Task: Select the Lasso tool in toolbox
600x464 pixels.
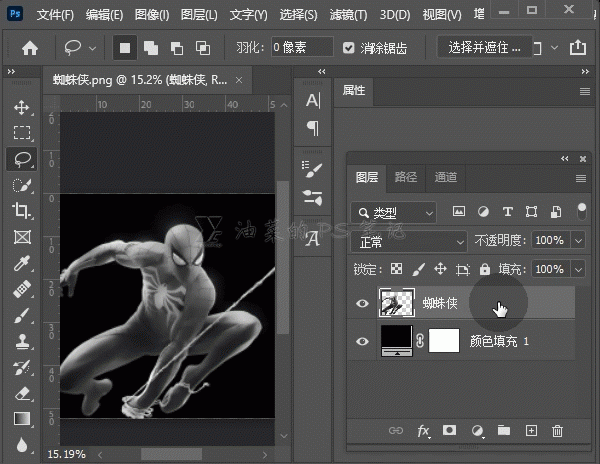Action: (22, 159)
